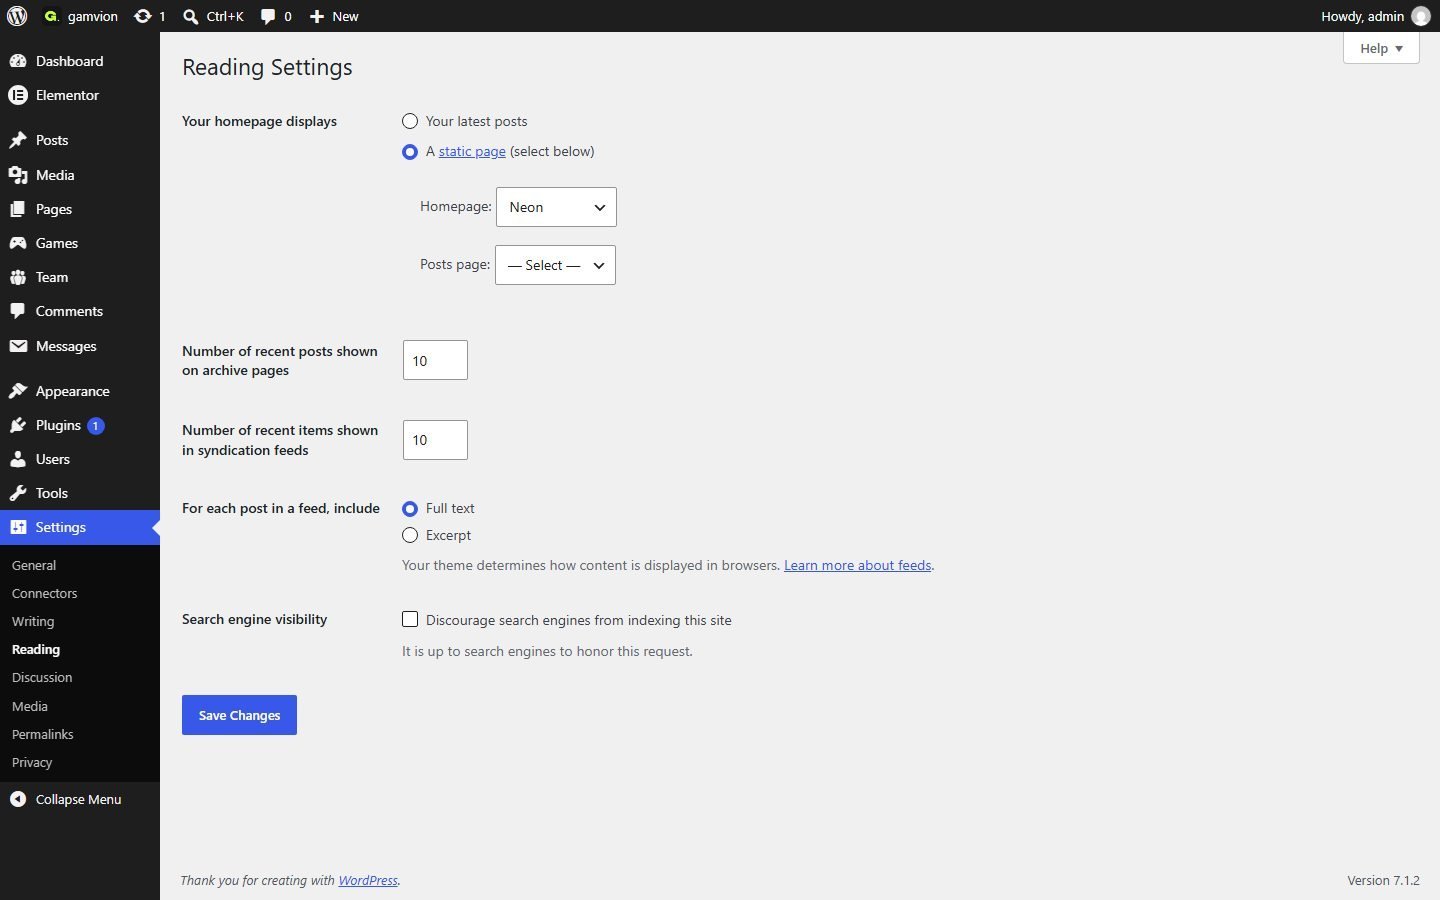1440x900 pixels.
Task: Open the Writing submenu item
Action: pos(33,621)
